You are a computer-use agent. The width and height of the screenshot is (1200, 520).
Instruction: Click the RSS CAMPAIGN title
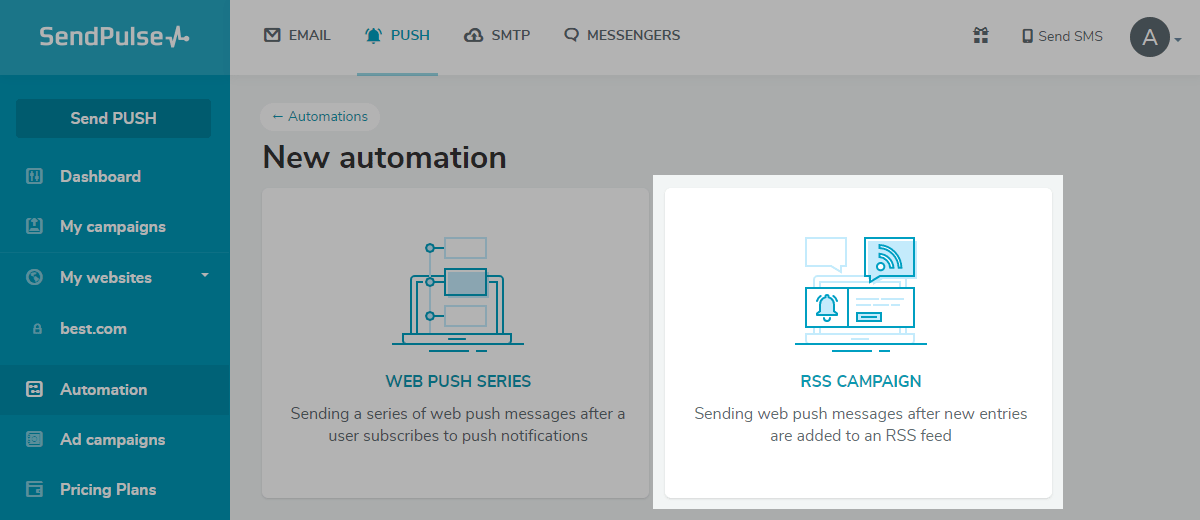coord(861,381)
